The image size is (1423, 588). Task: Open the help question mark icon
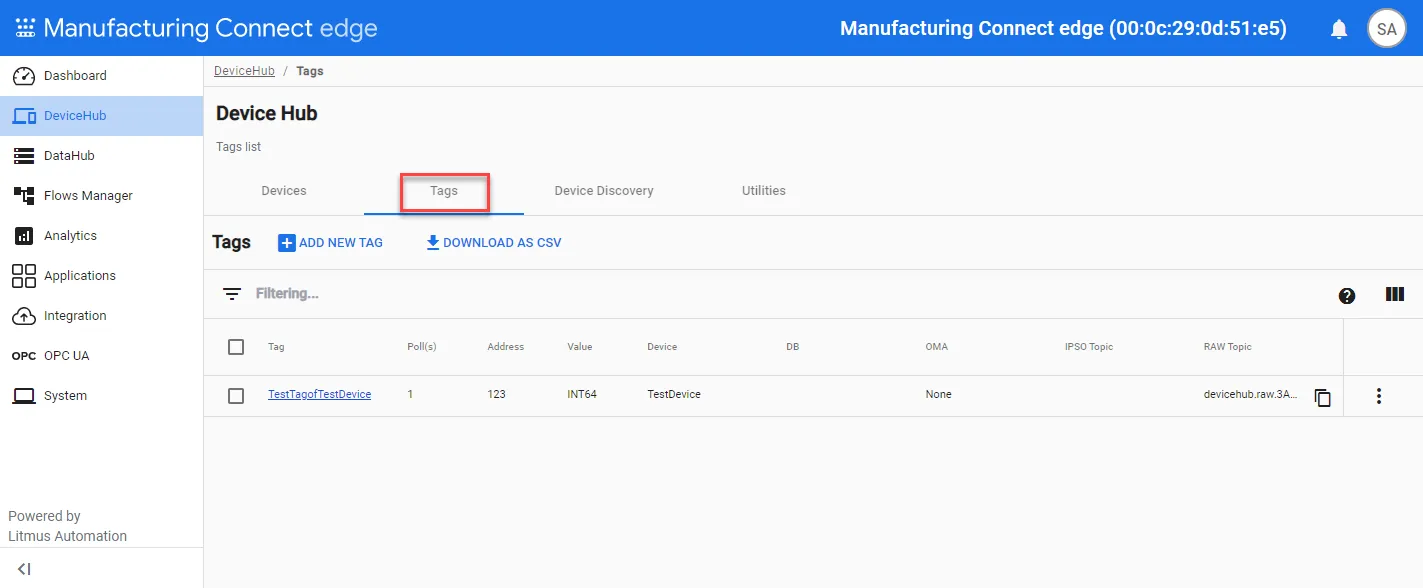click(1347, 295)
